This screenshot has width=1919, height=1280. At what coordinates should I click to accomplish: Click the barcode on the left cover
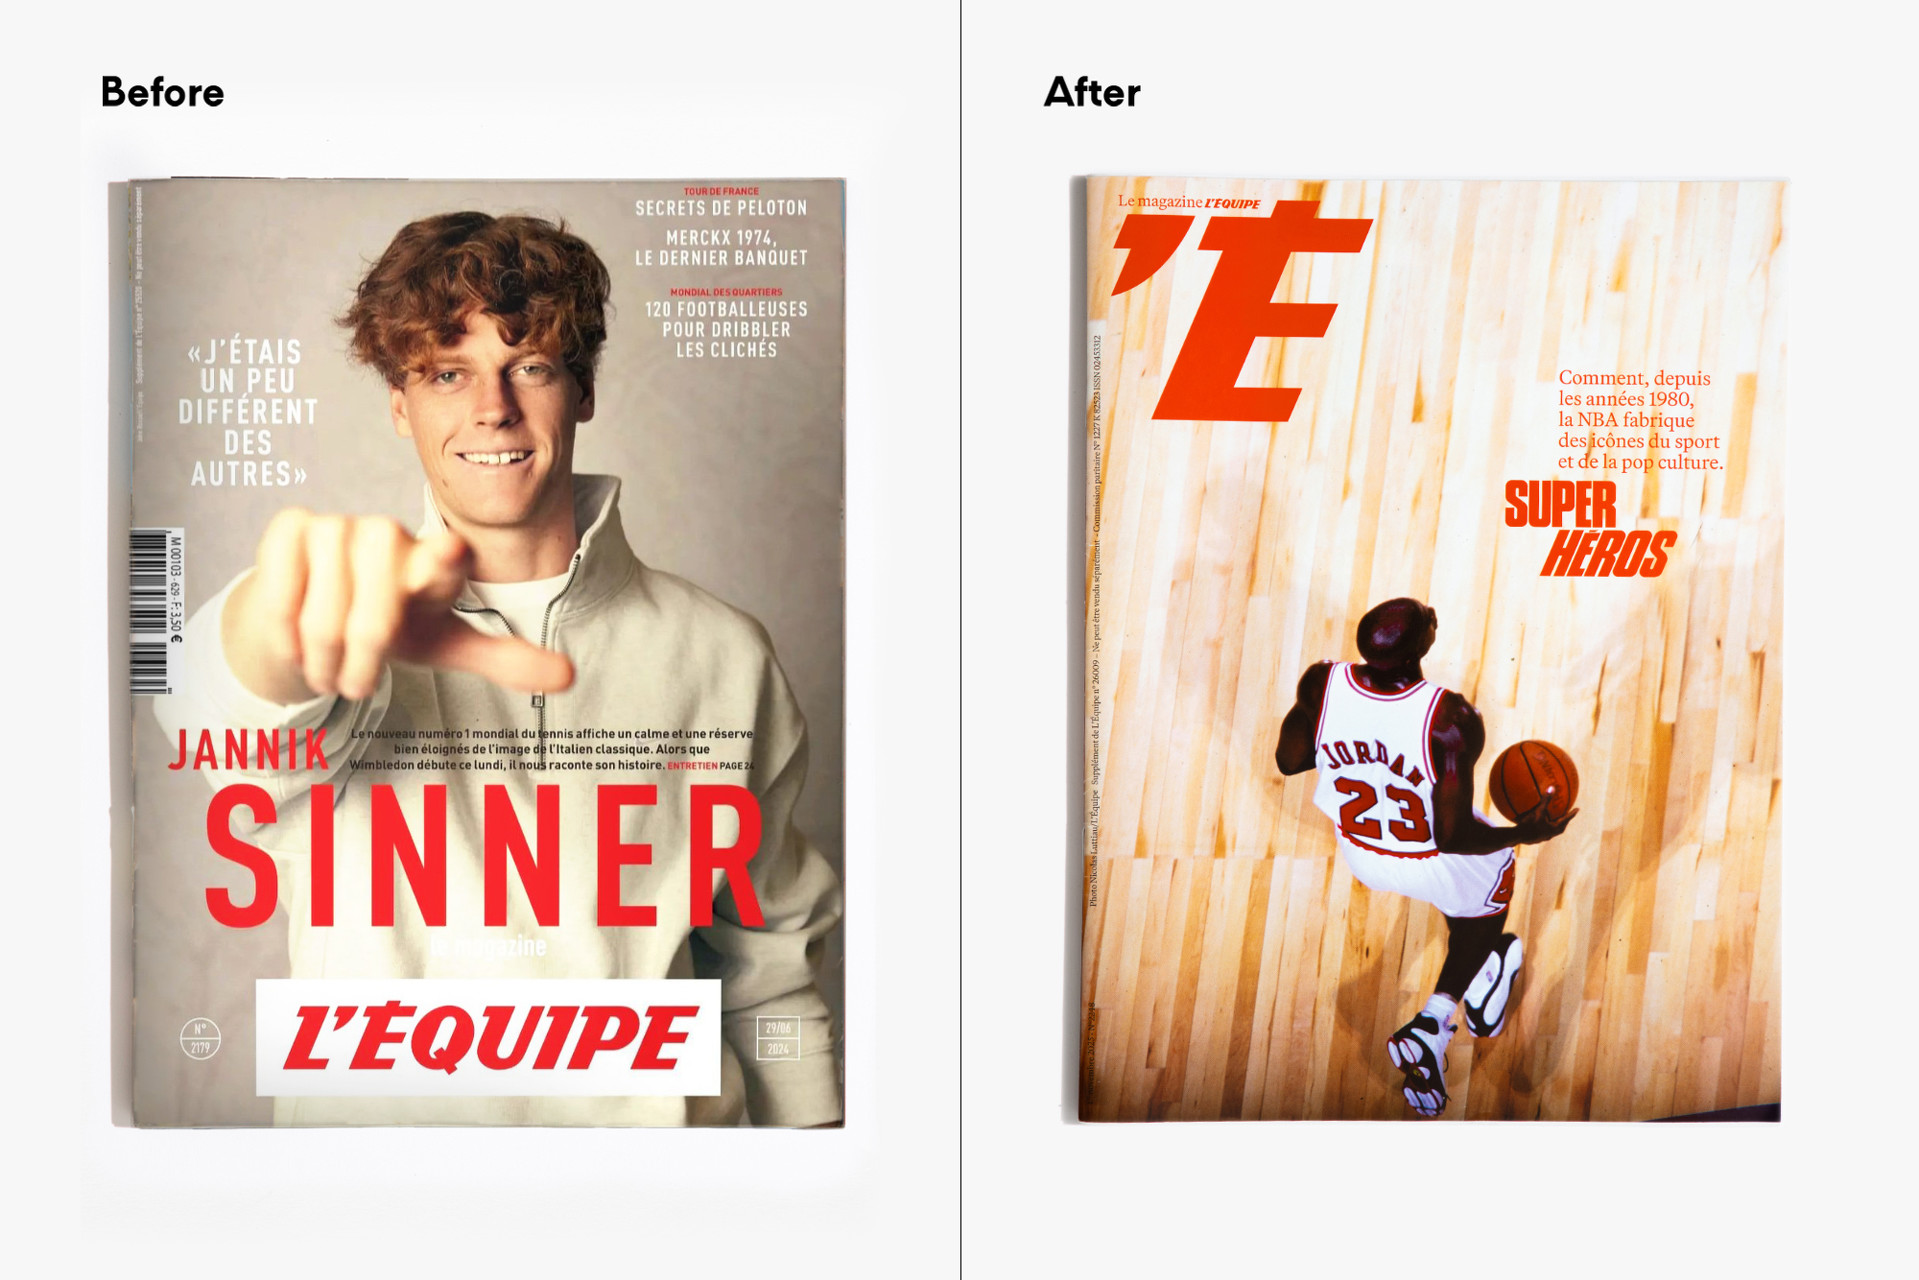click(x=149, y=611)
